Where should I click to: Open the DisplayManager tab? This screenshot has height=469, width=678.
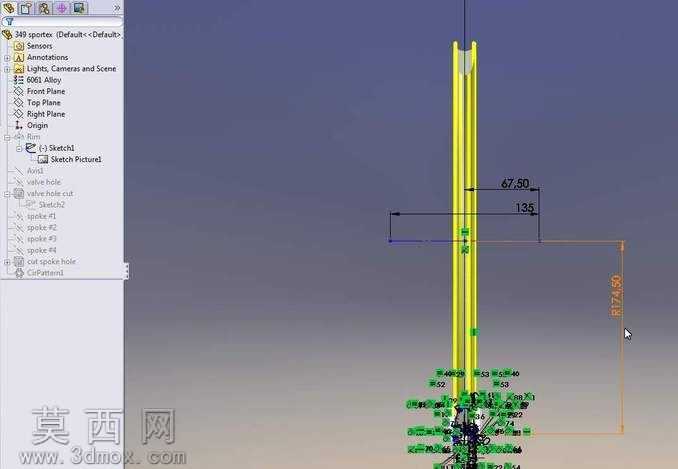coord(79,8)
